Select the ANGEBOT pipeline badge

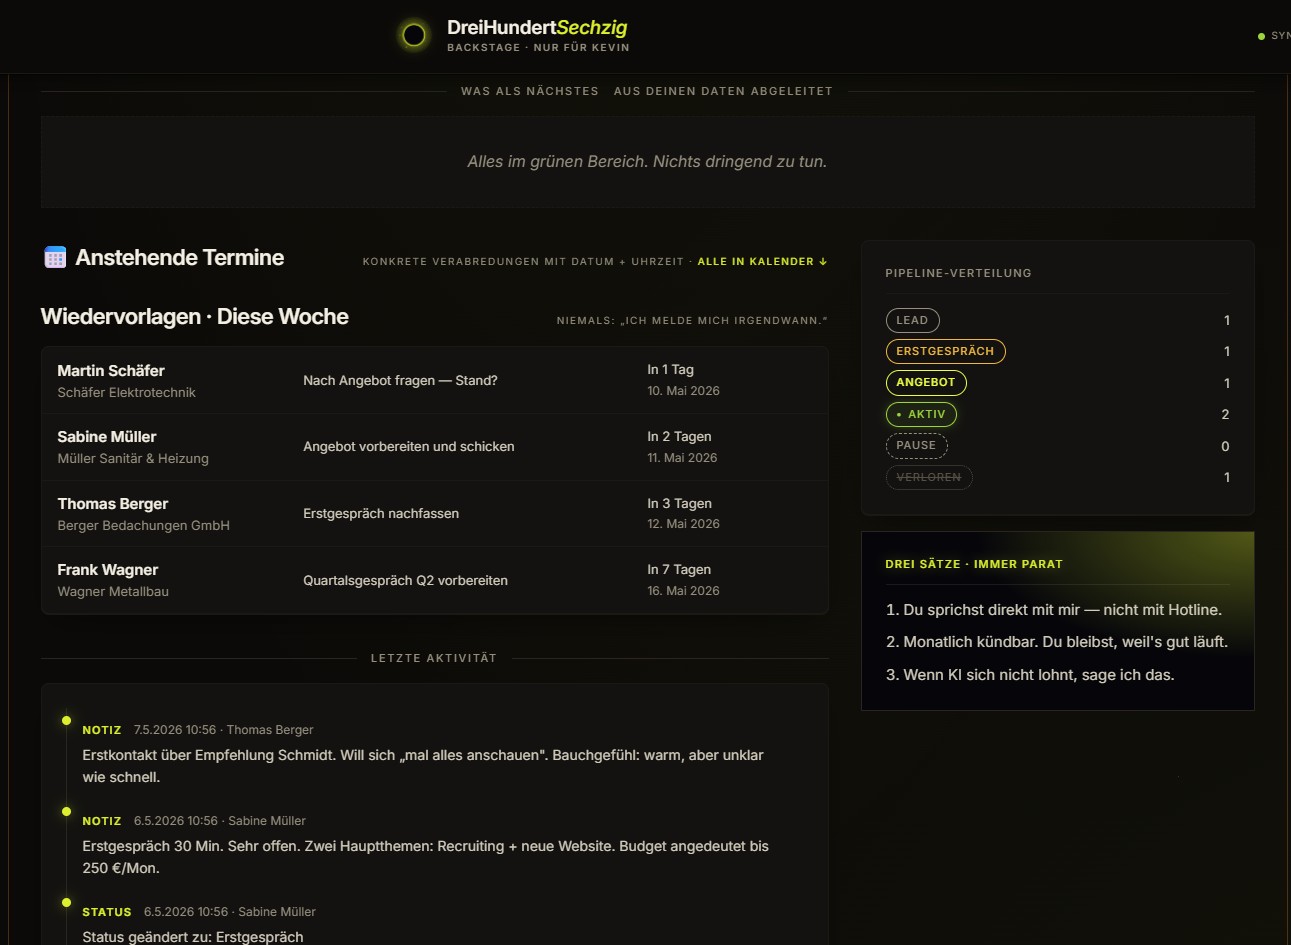click(926, 383)
